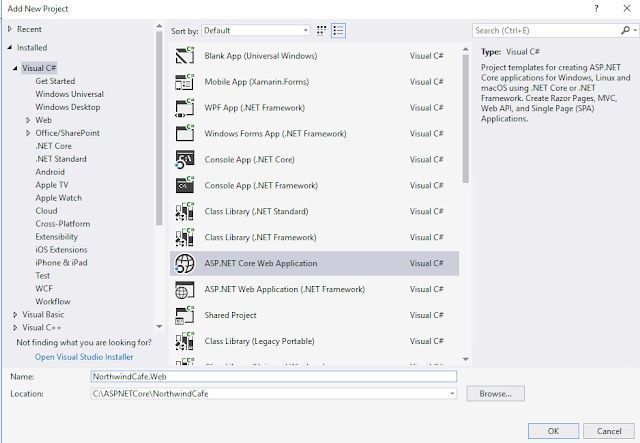
Task: Click the search magnifier icon
Action: [x=625, y=31]
